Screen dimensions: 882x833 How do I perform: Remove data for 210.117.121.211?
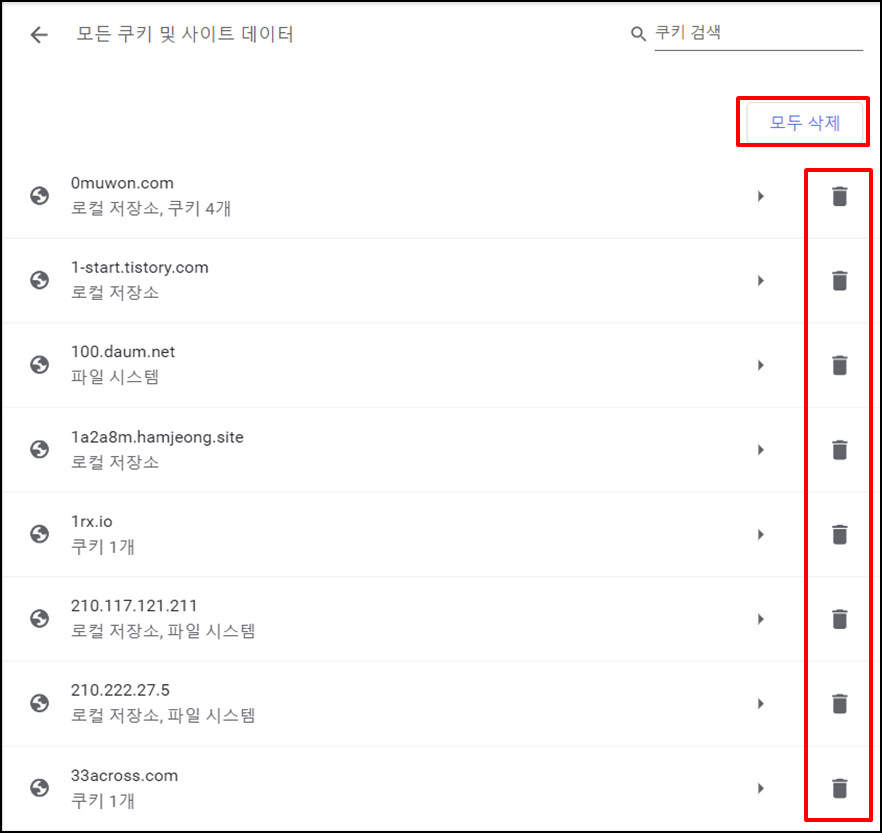click(x=839, y=618)
